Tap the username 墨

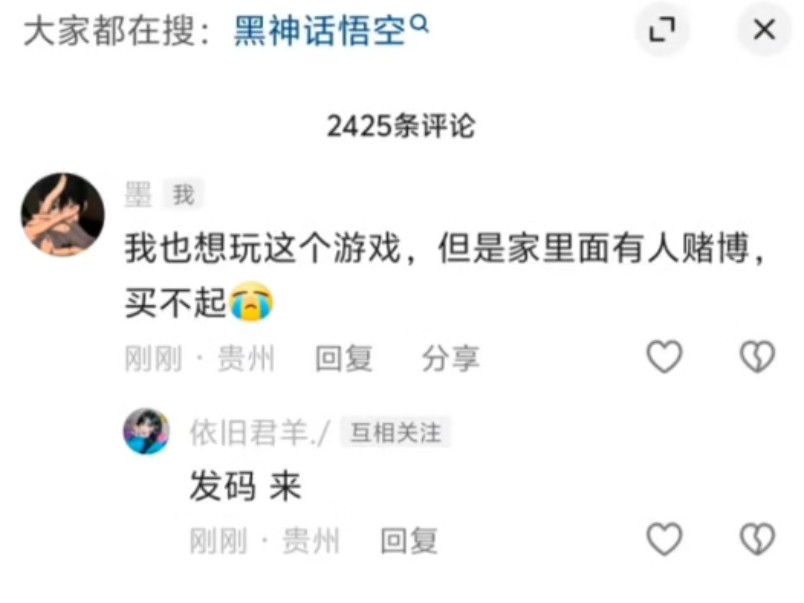[x=138, y=194]
